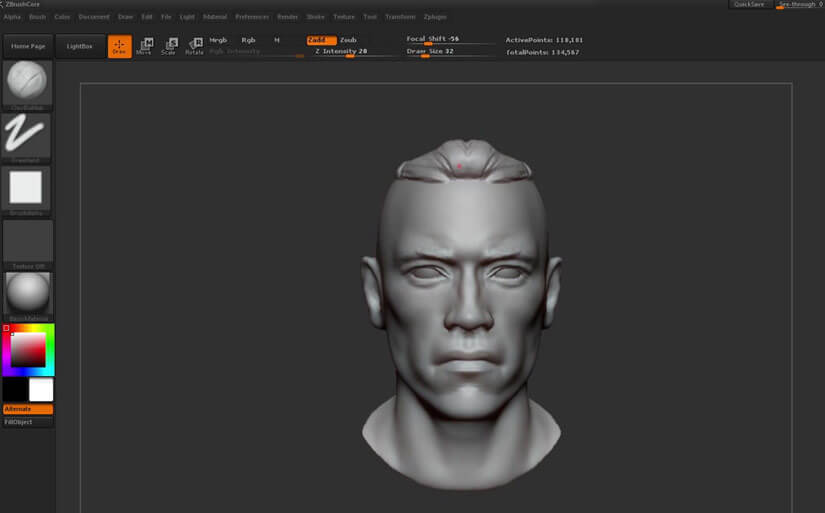825x513 pixels.
Task: Open the Transform menu
Action: [400, 17]
